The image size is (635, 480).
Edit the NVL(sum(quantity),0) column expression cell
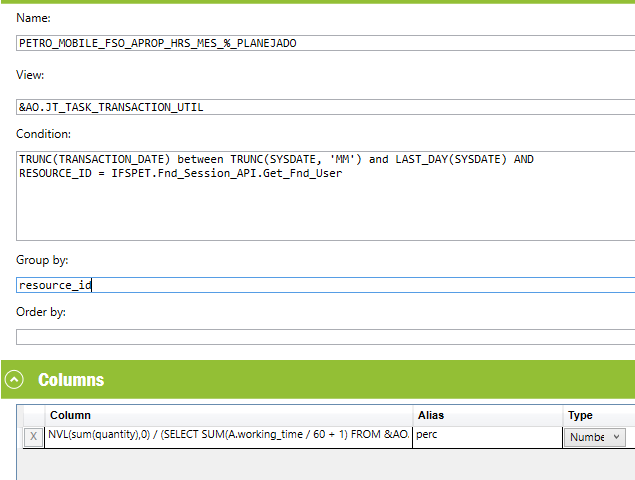pyautogui.click(x=228, y=437)
